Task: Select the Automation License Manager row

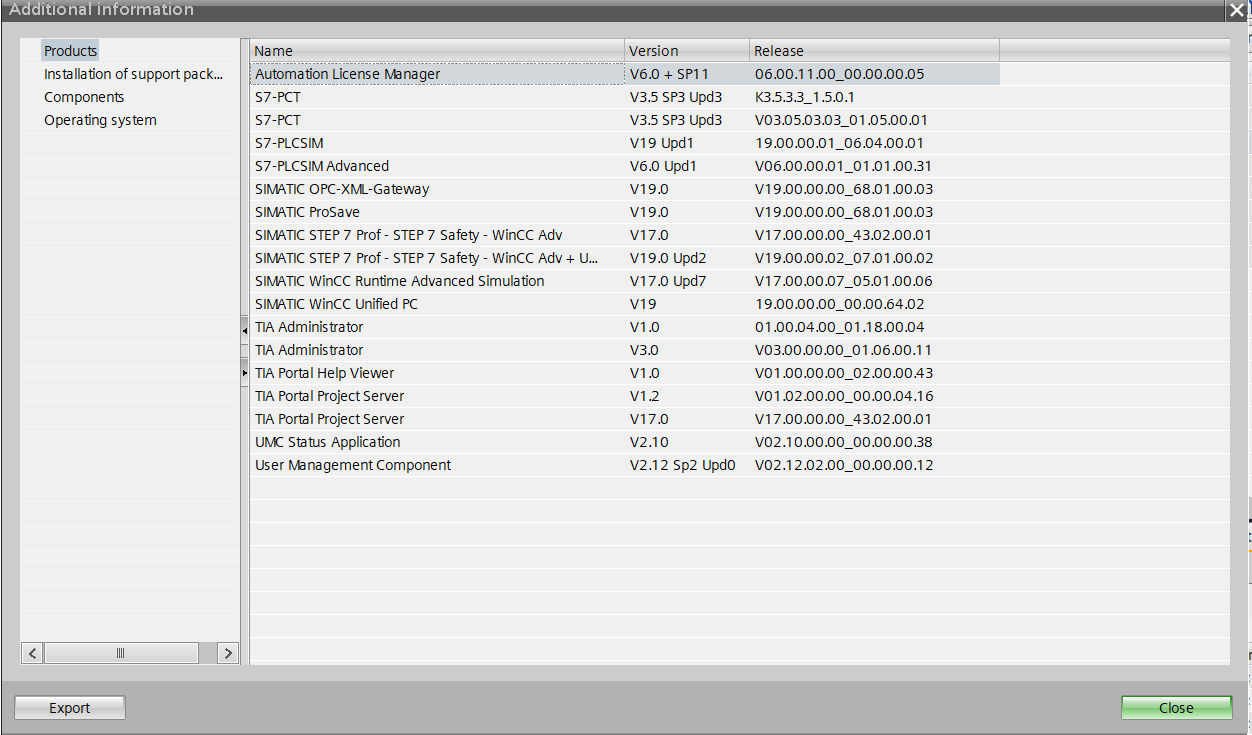Action: point(625,74)
